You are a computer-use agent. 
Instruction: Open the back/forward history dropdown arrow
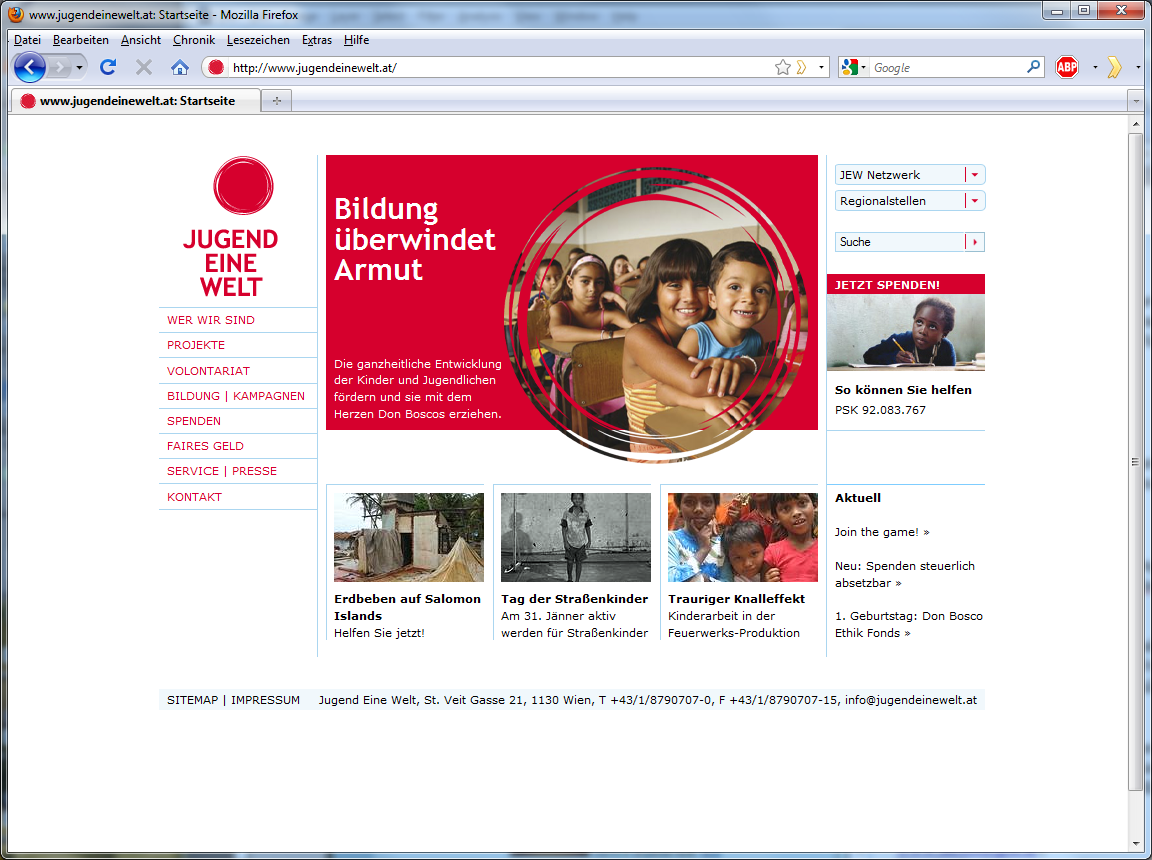[x=79, y=68]
